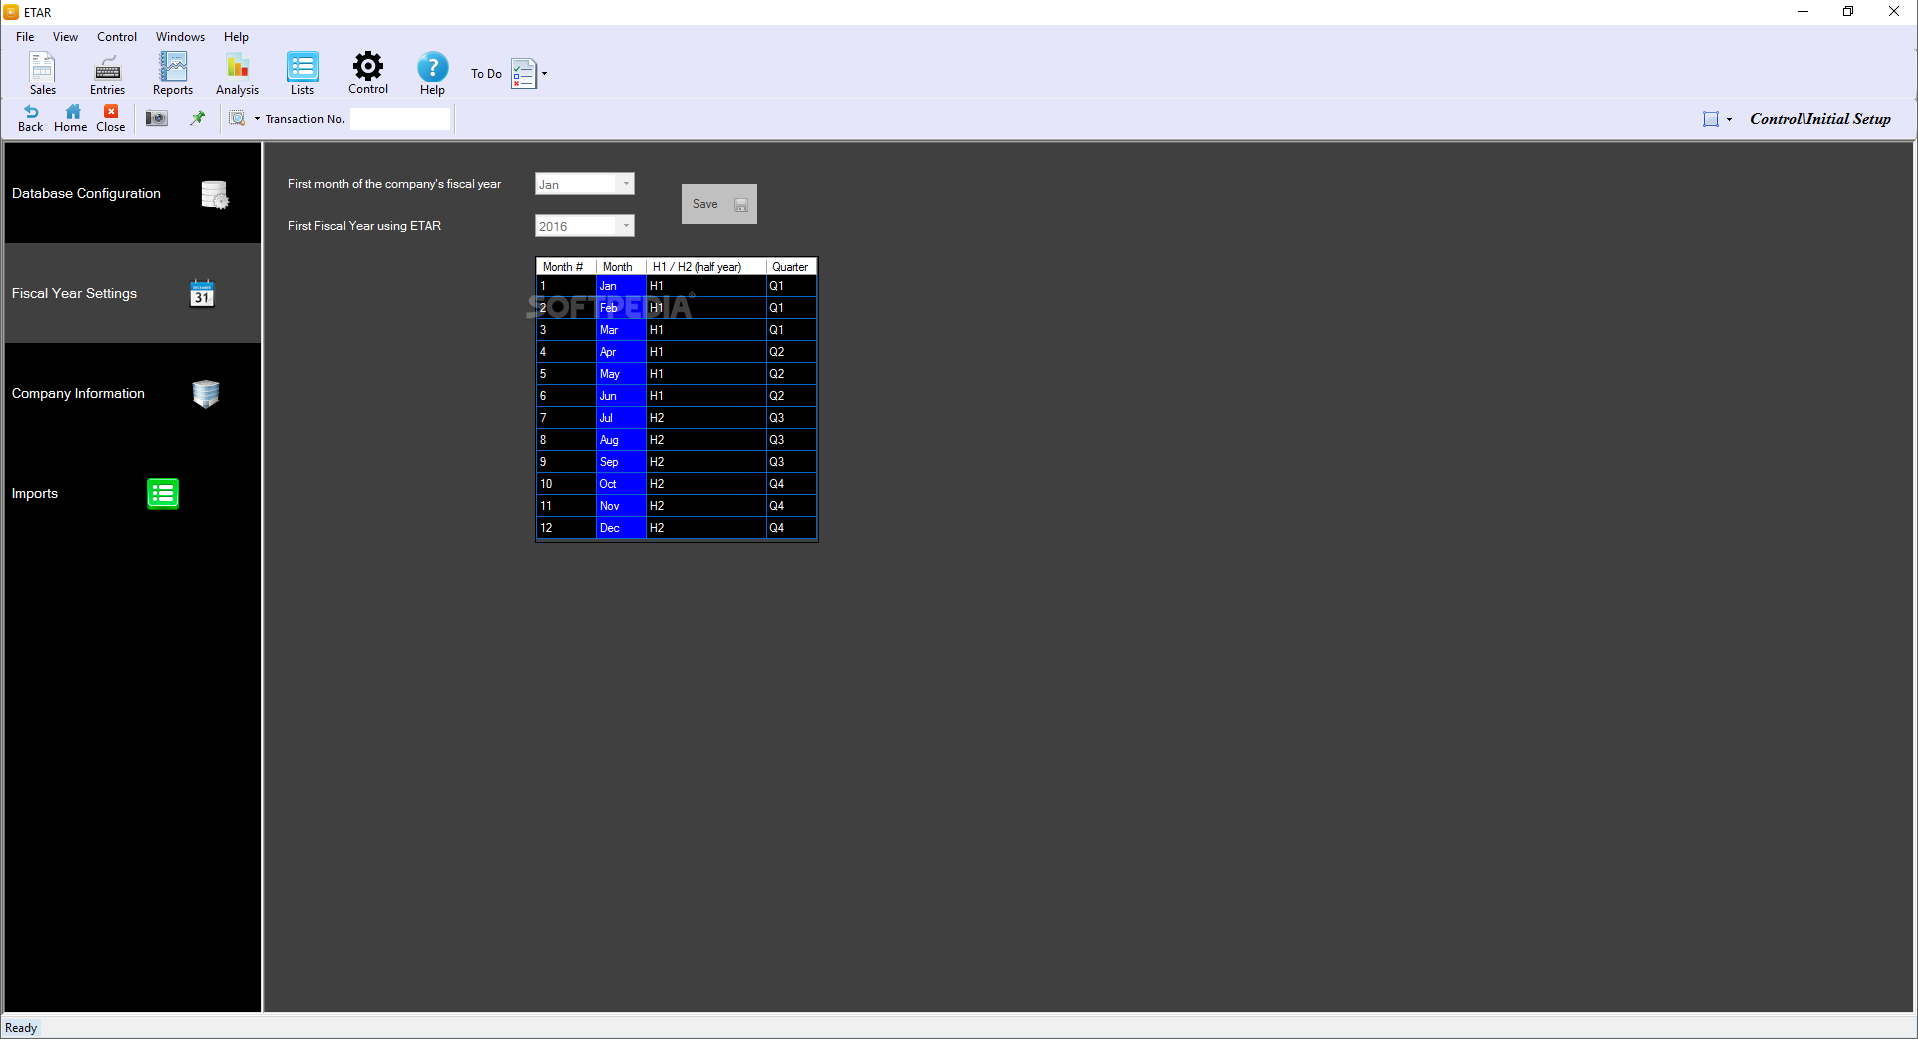
Task: Click the Control\Initial Setup breadcrumb title
Action: (x=1820, y=119)
